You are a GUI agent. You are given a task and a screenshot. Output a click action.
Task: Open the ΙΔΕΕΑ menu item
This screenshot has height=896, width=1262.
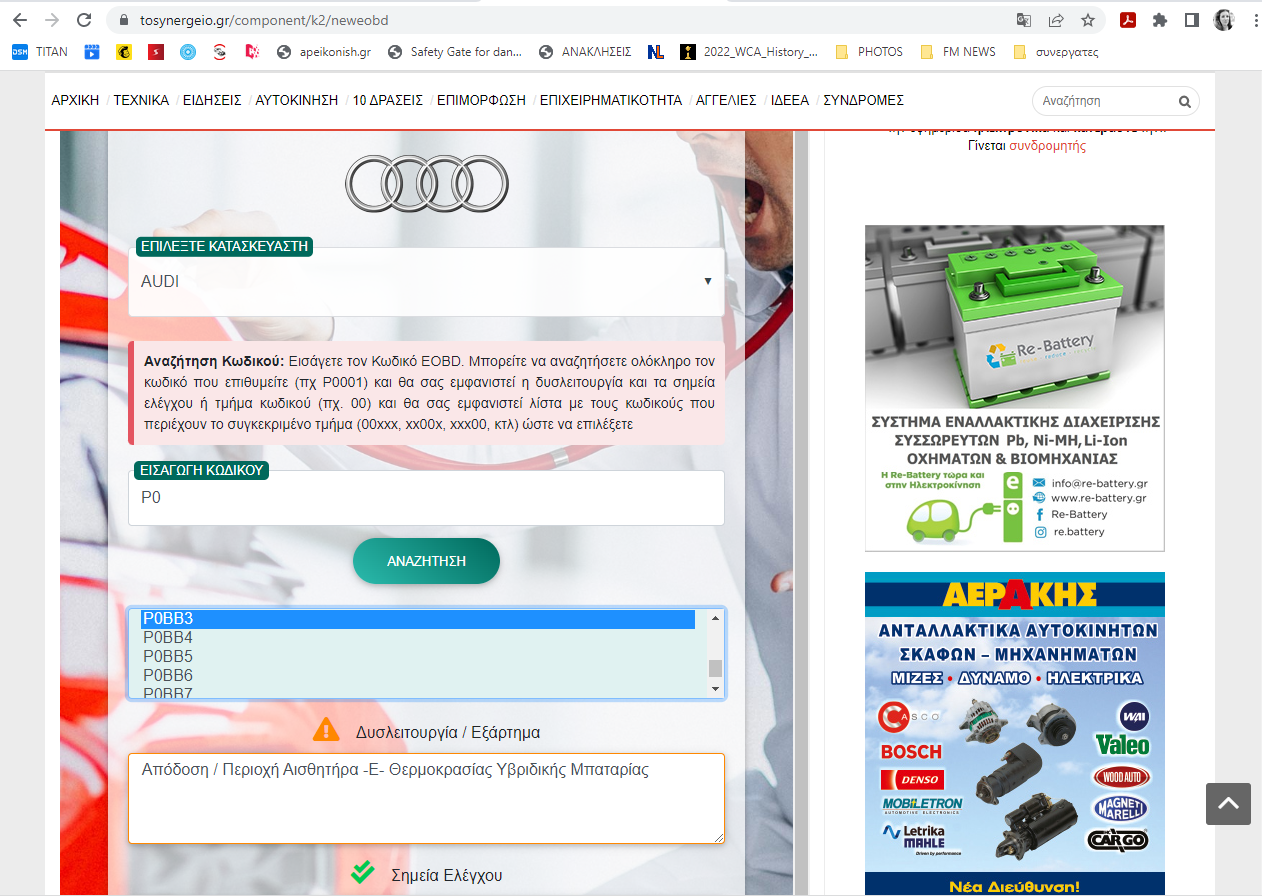790,100
